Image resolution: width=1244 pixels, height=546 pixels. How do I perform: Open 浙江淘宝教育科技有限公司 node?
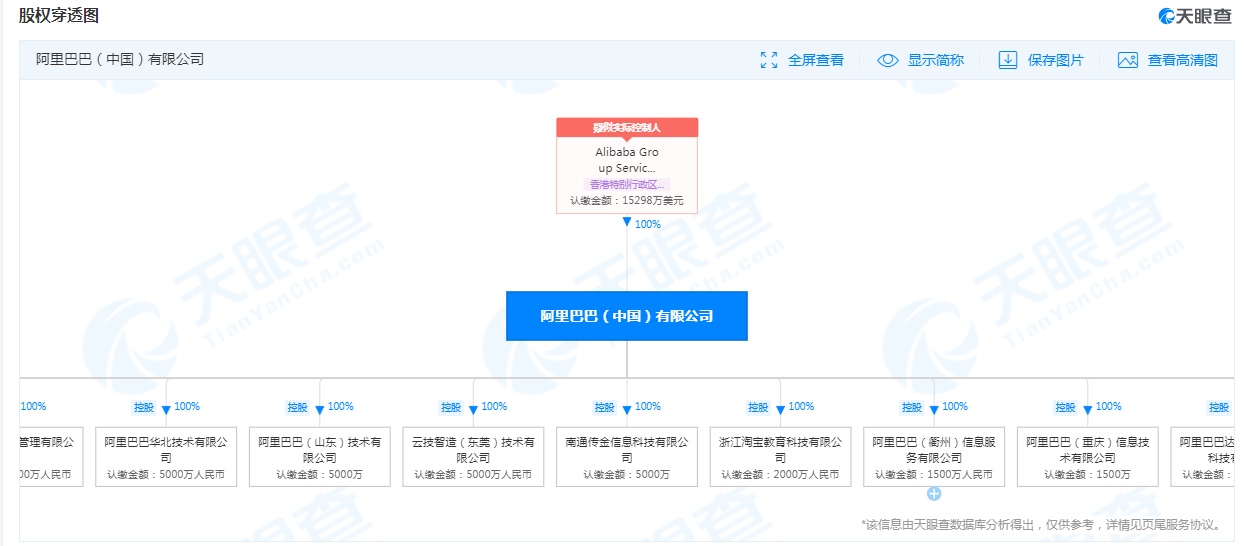(781, 457)
